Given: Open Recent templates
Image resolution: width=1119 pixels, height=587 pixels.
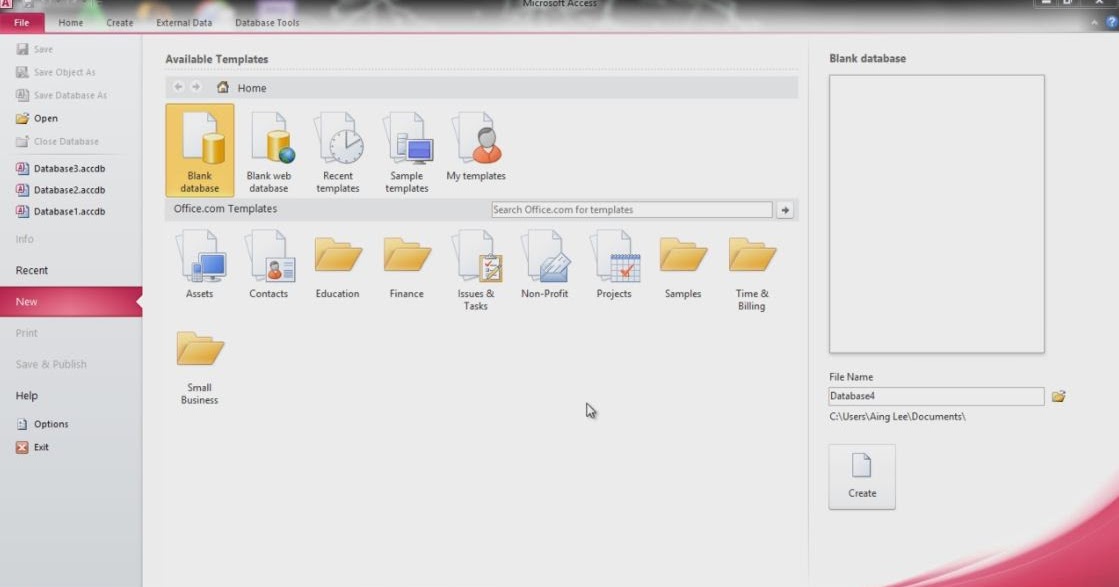Looking at the screenshot, I should pos(338,148).
